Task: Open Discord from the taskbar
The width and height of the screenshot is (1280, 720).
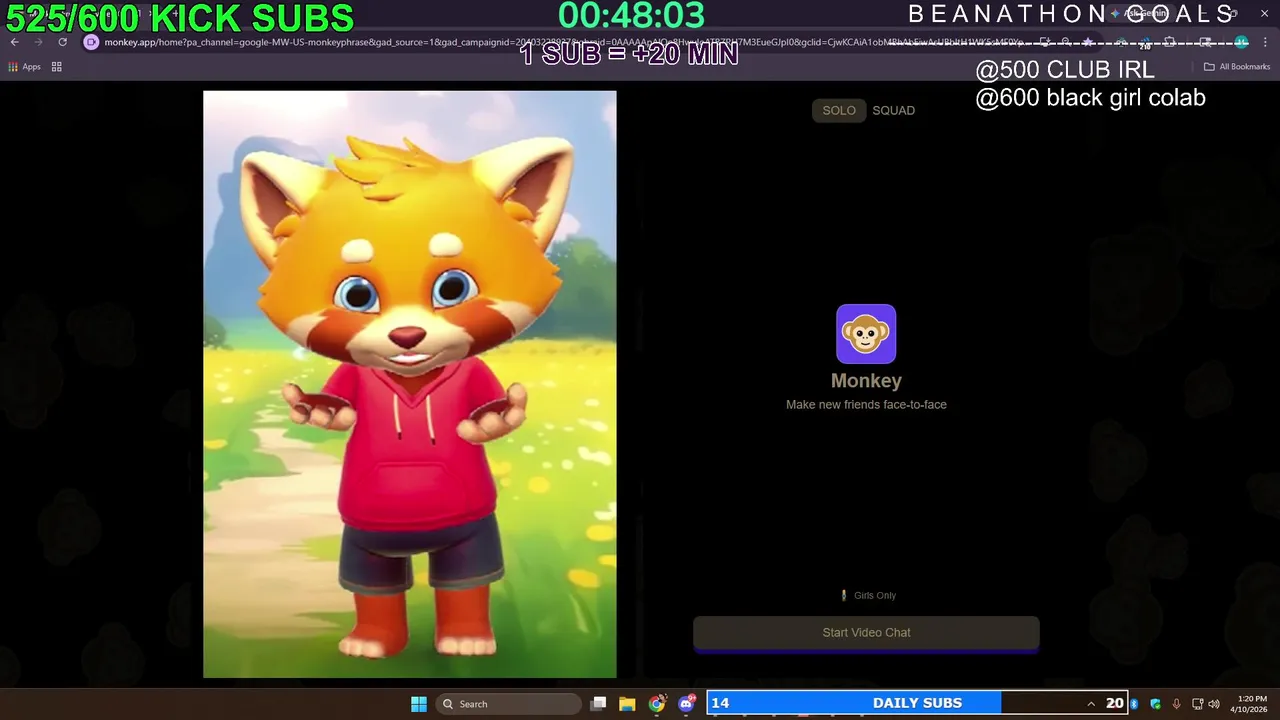Action: pyautogui.click(x=686, y=704)
